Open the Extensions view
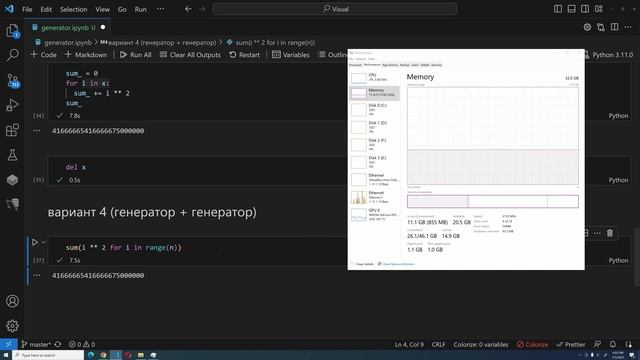The image size is (640, 360). coord(12,130)
